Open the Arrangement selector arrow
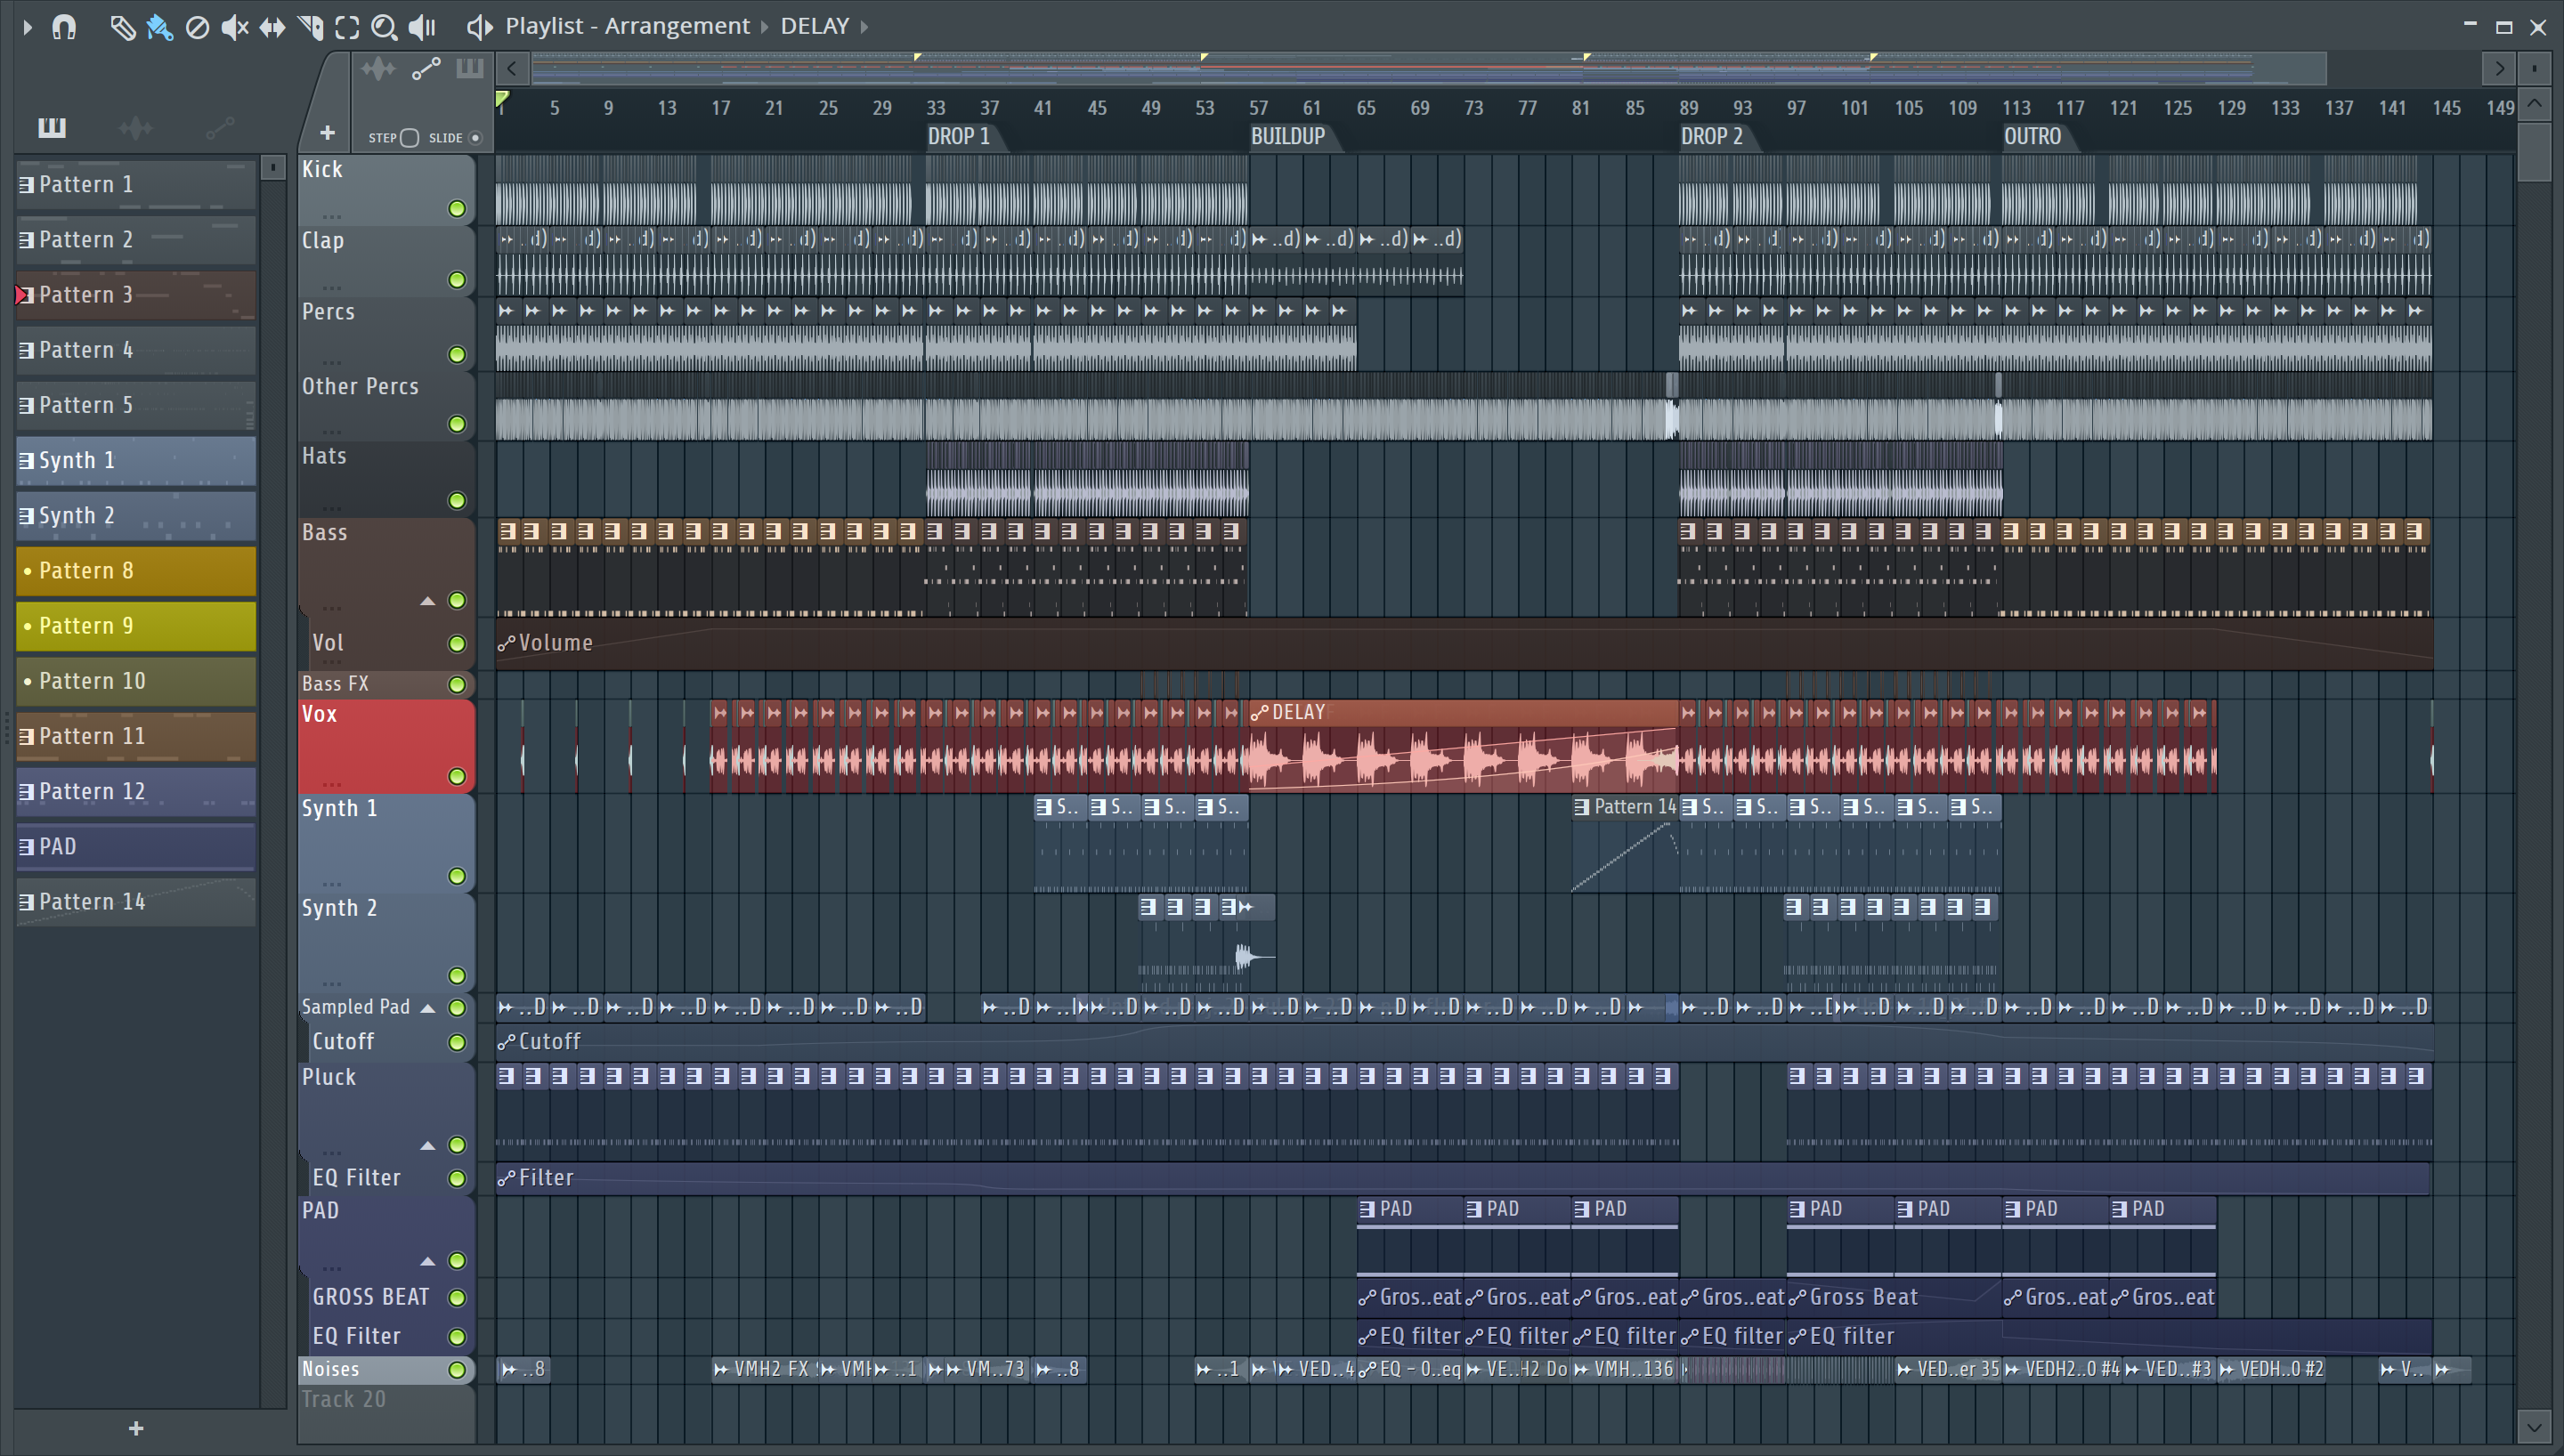 (x=765, y=27)
